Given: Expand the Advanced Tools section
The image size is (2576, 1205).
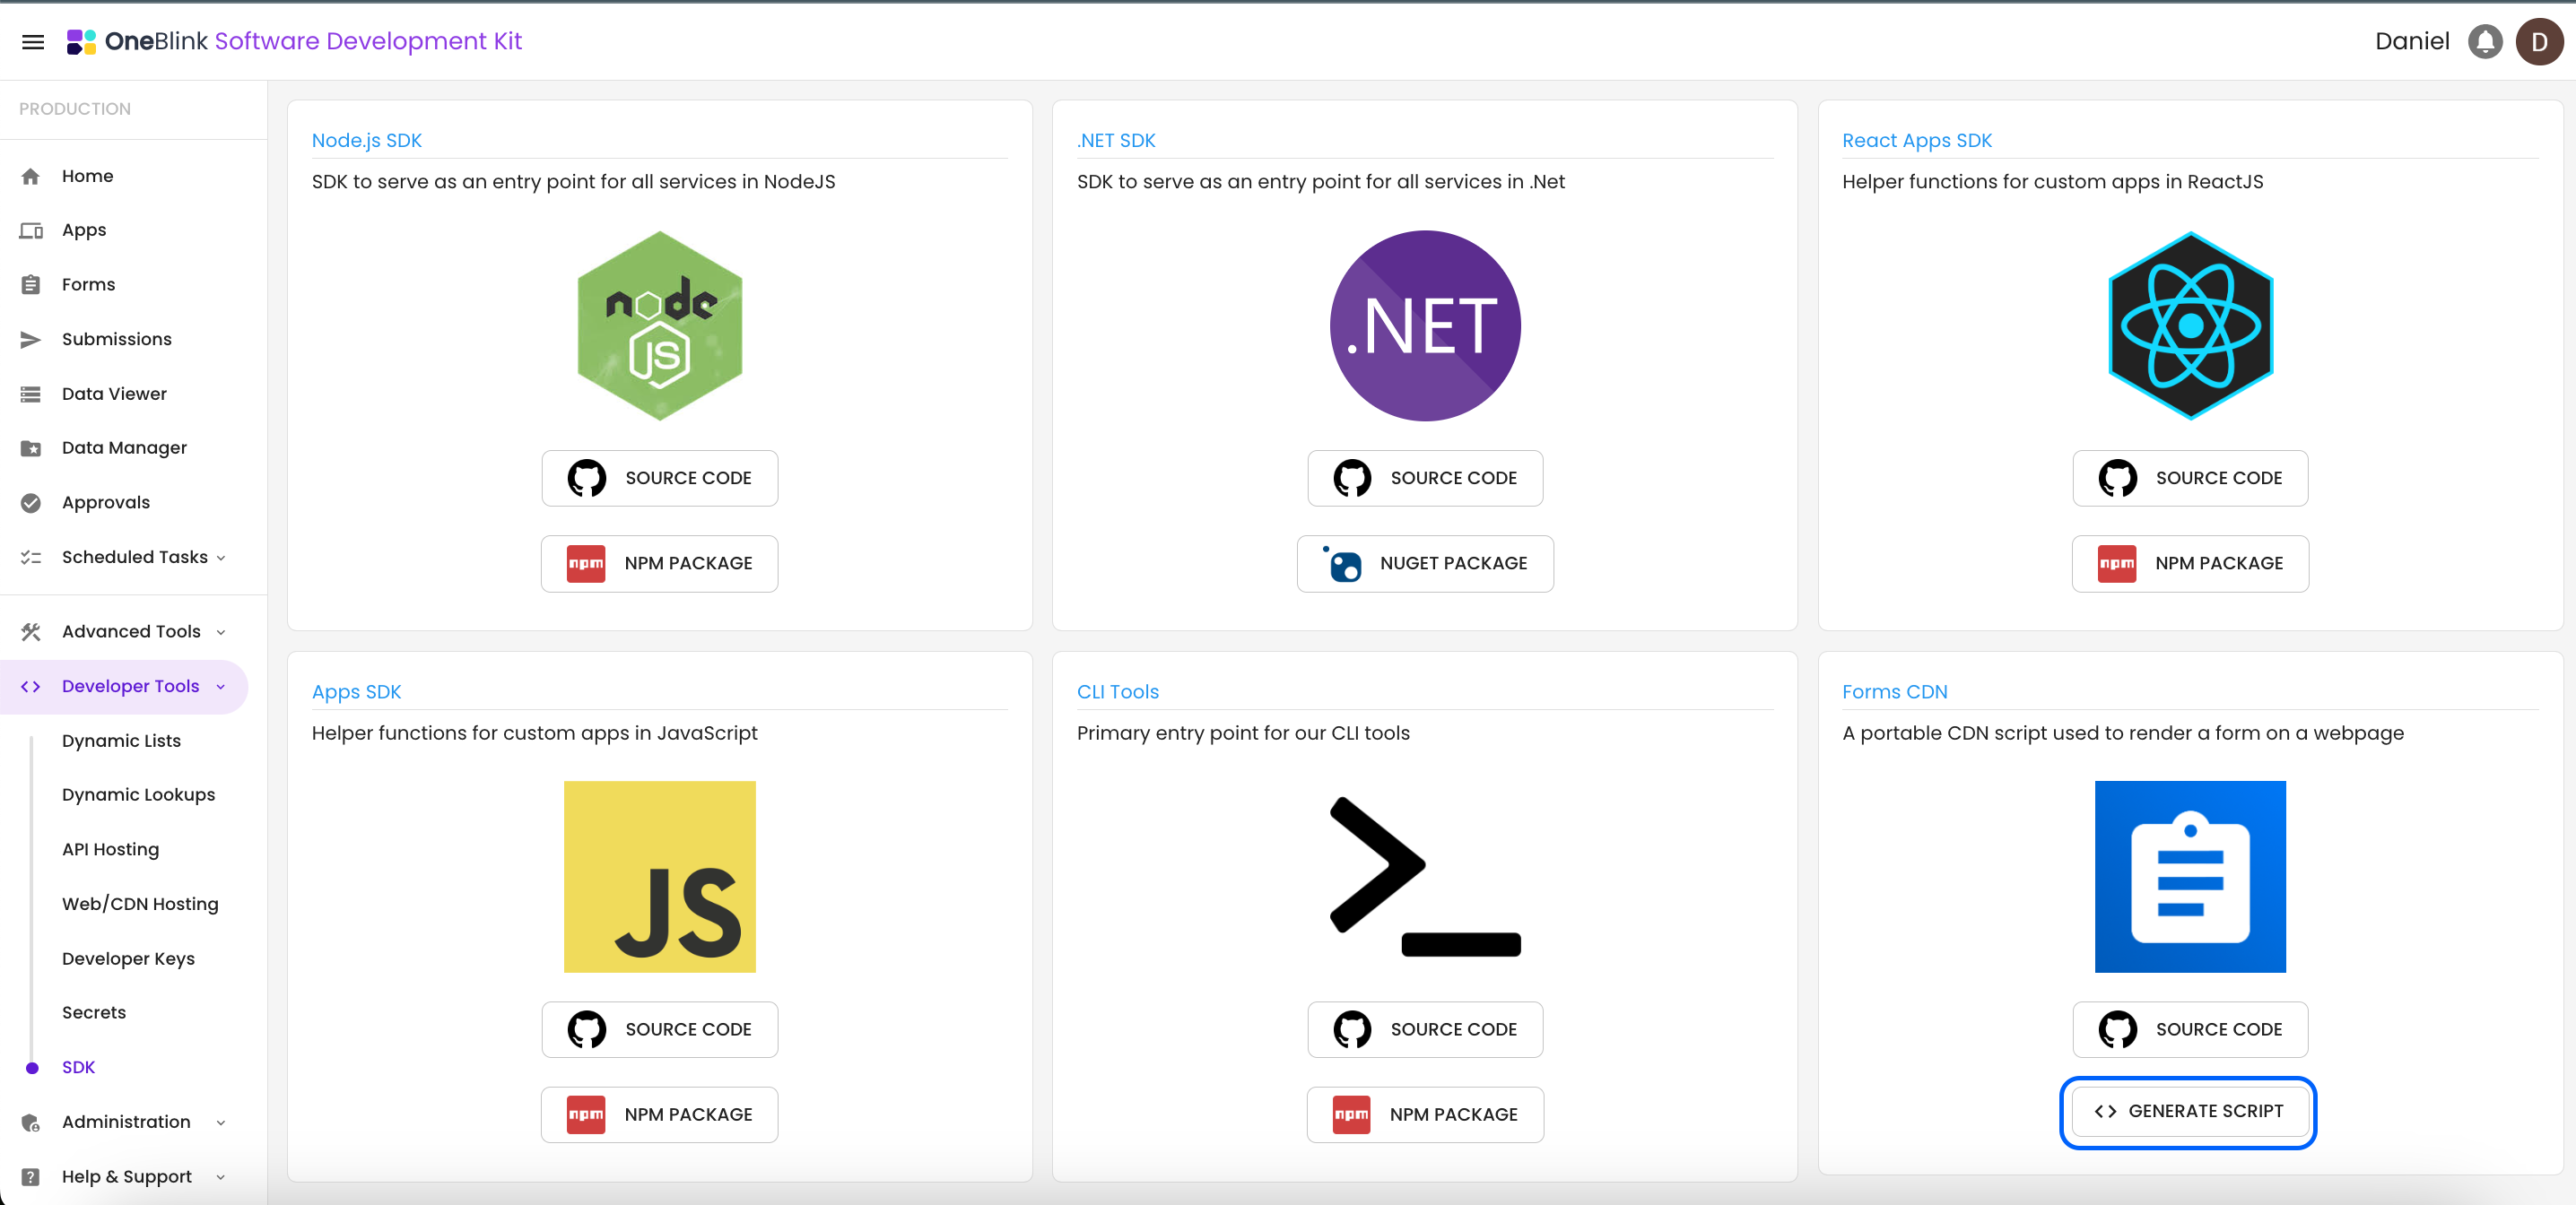Looking at the screenshot, I should click(x=221, y=632).
